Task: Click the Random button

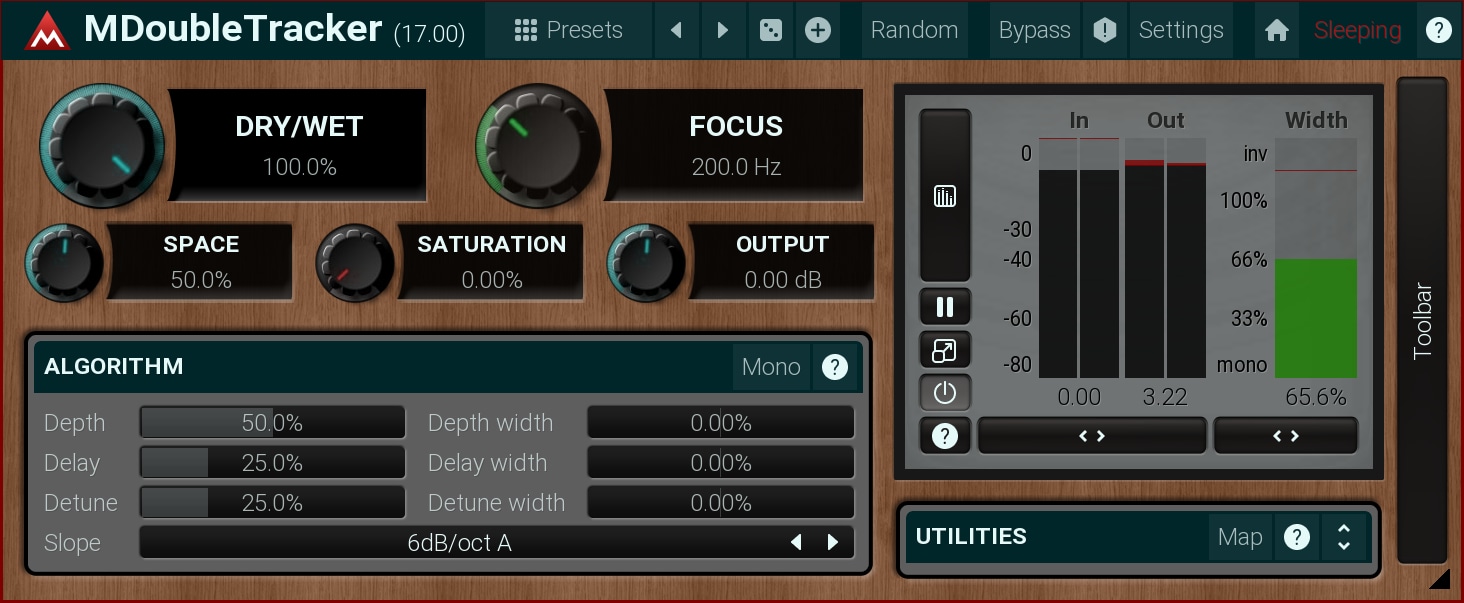Action: (914, 31)
